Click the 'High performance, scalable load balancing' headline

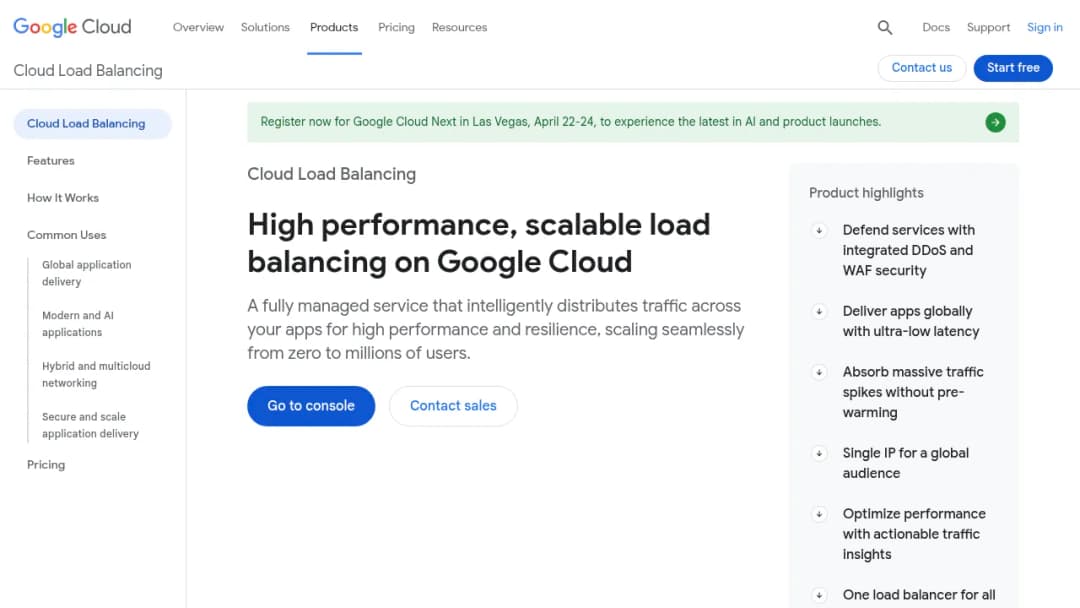pos(479,244)
